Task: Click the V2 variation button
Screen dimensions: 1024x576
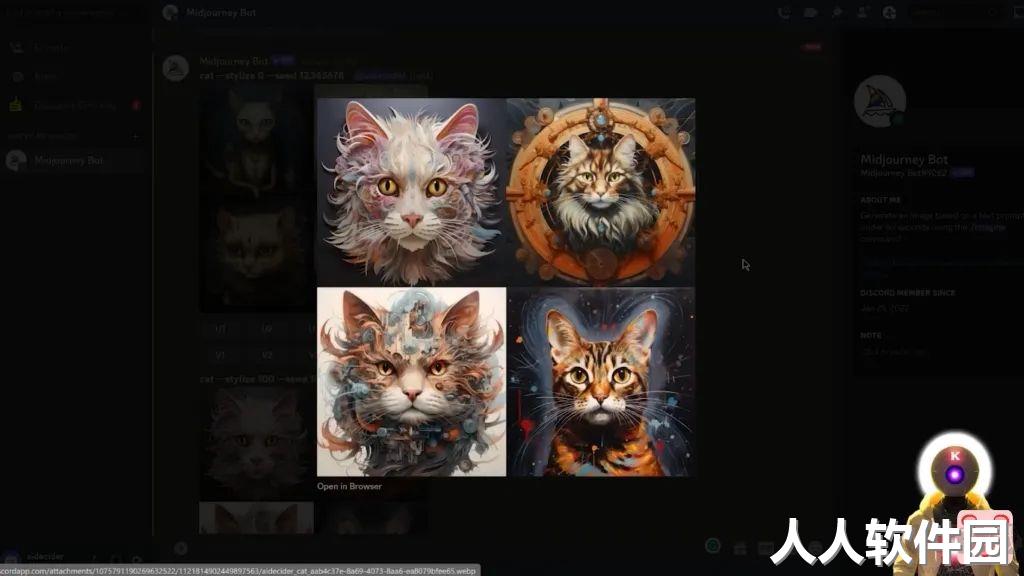Action: [267, 355]
